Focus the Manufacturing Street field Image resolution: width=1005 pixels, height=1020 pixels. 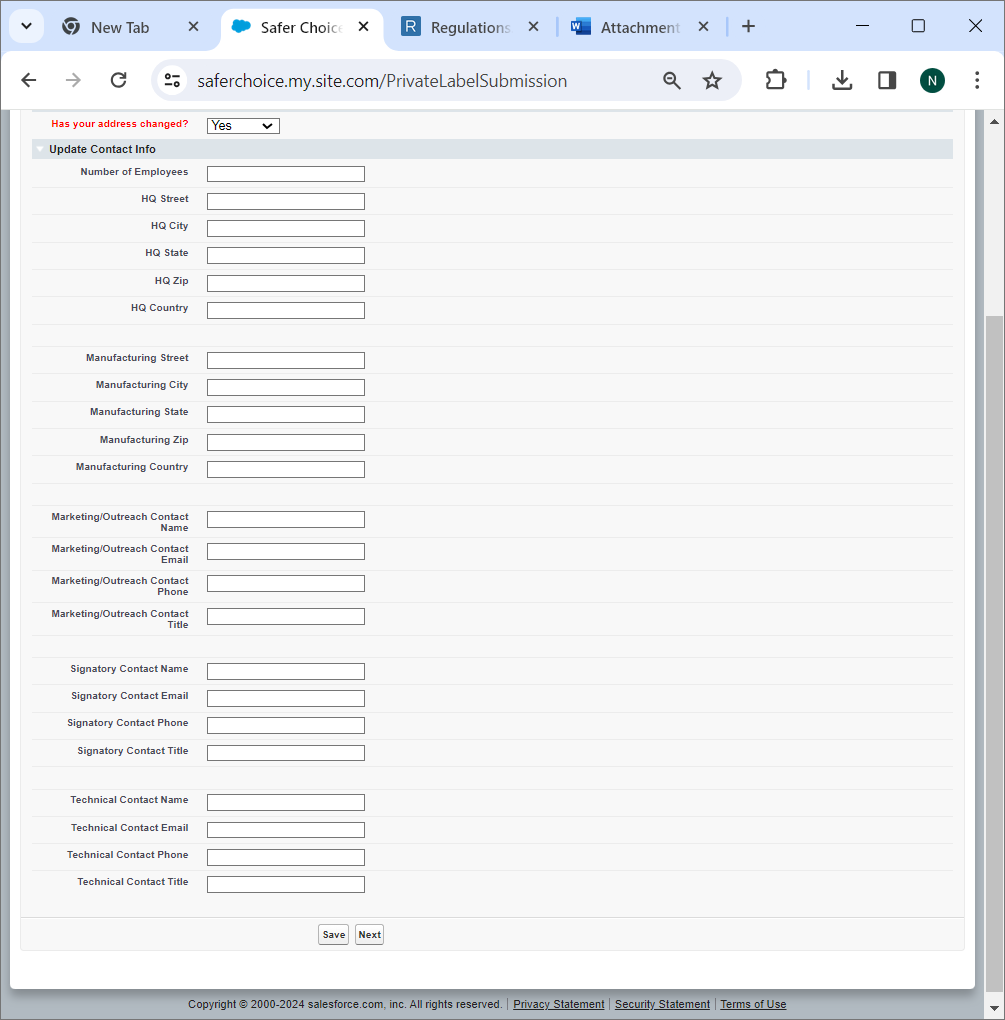coord(286,360)
